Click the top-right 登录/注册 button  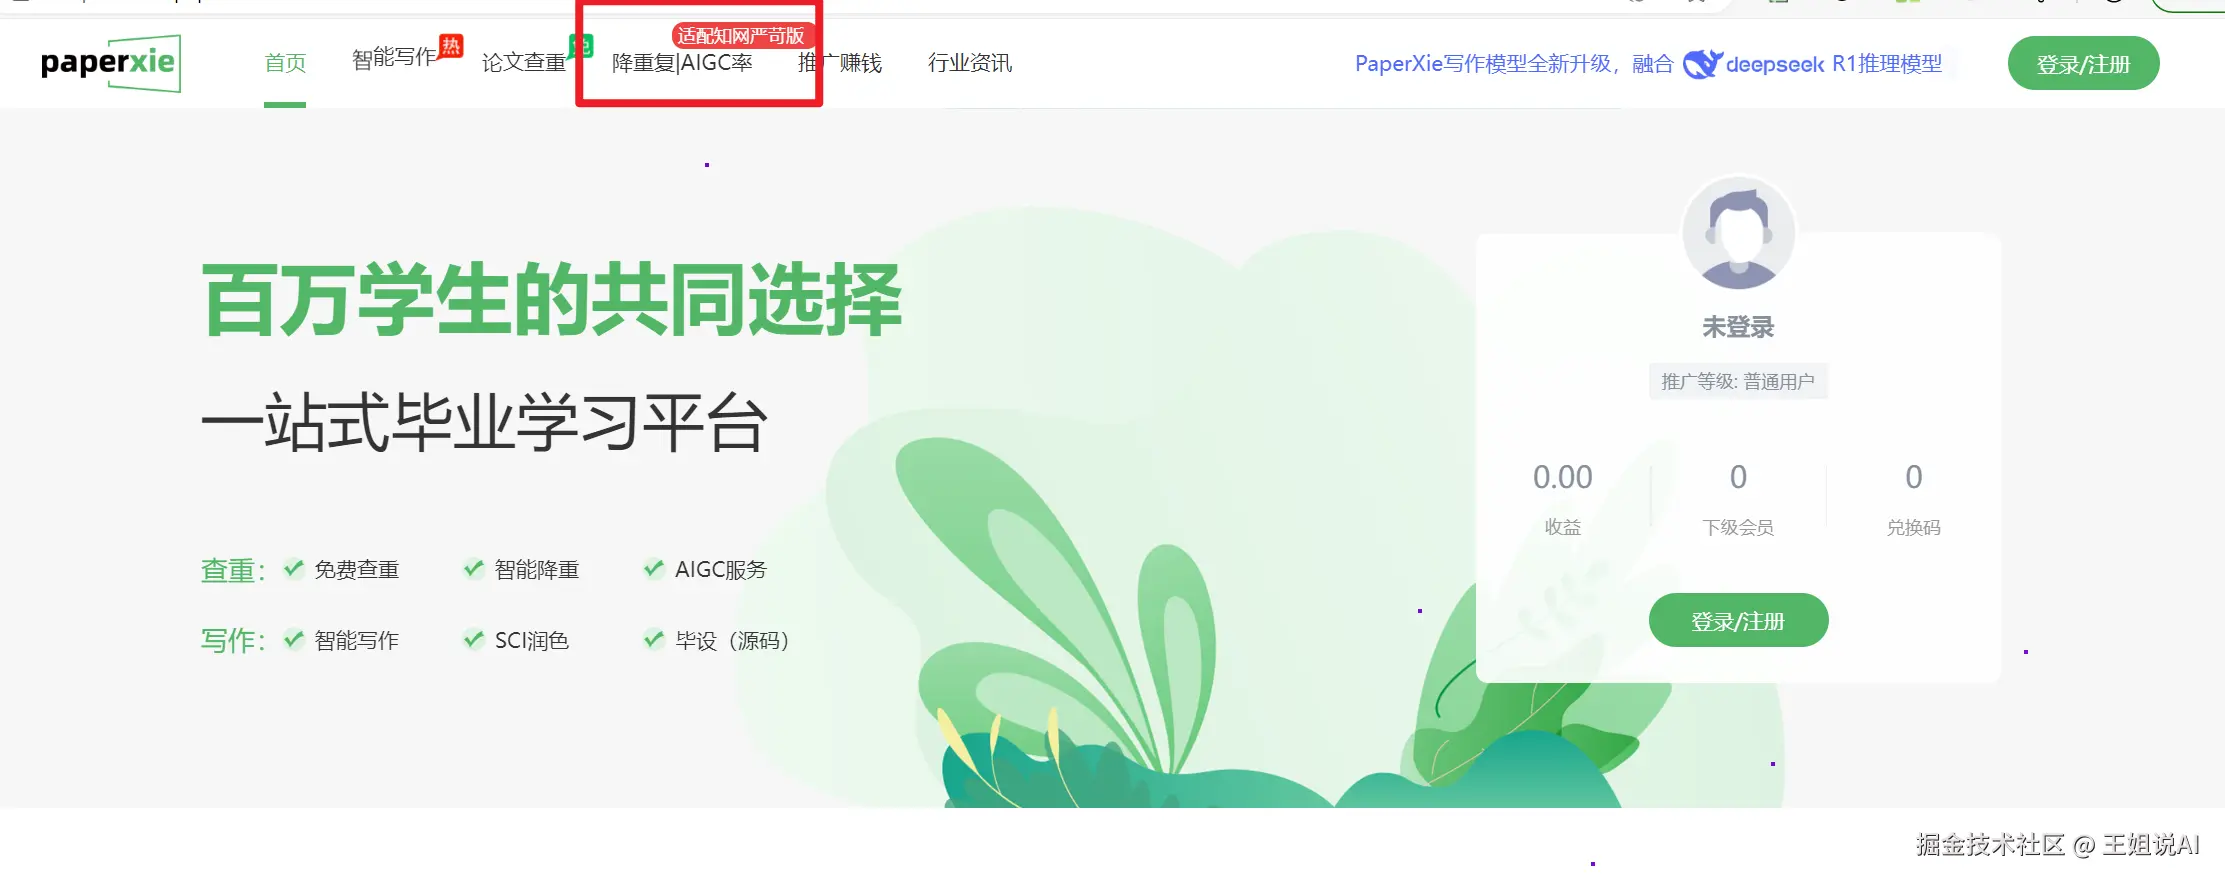(x=2083, y=64)
